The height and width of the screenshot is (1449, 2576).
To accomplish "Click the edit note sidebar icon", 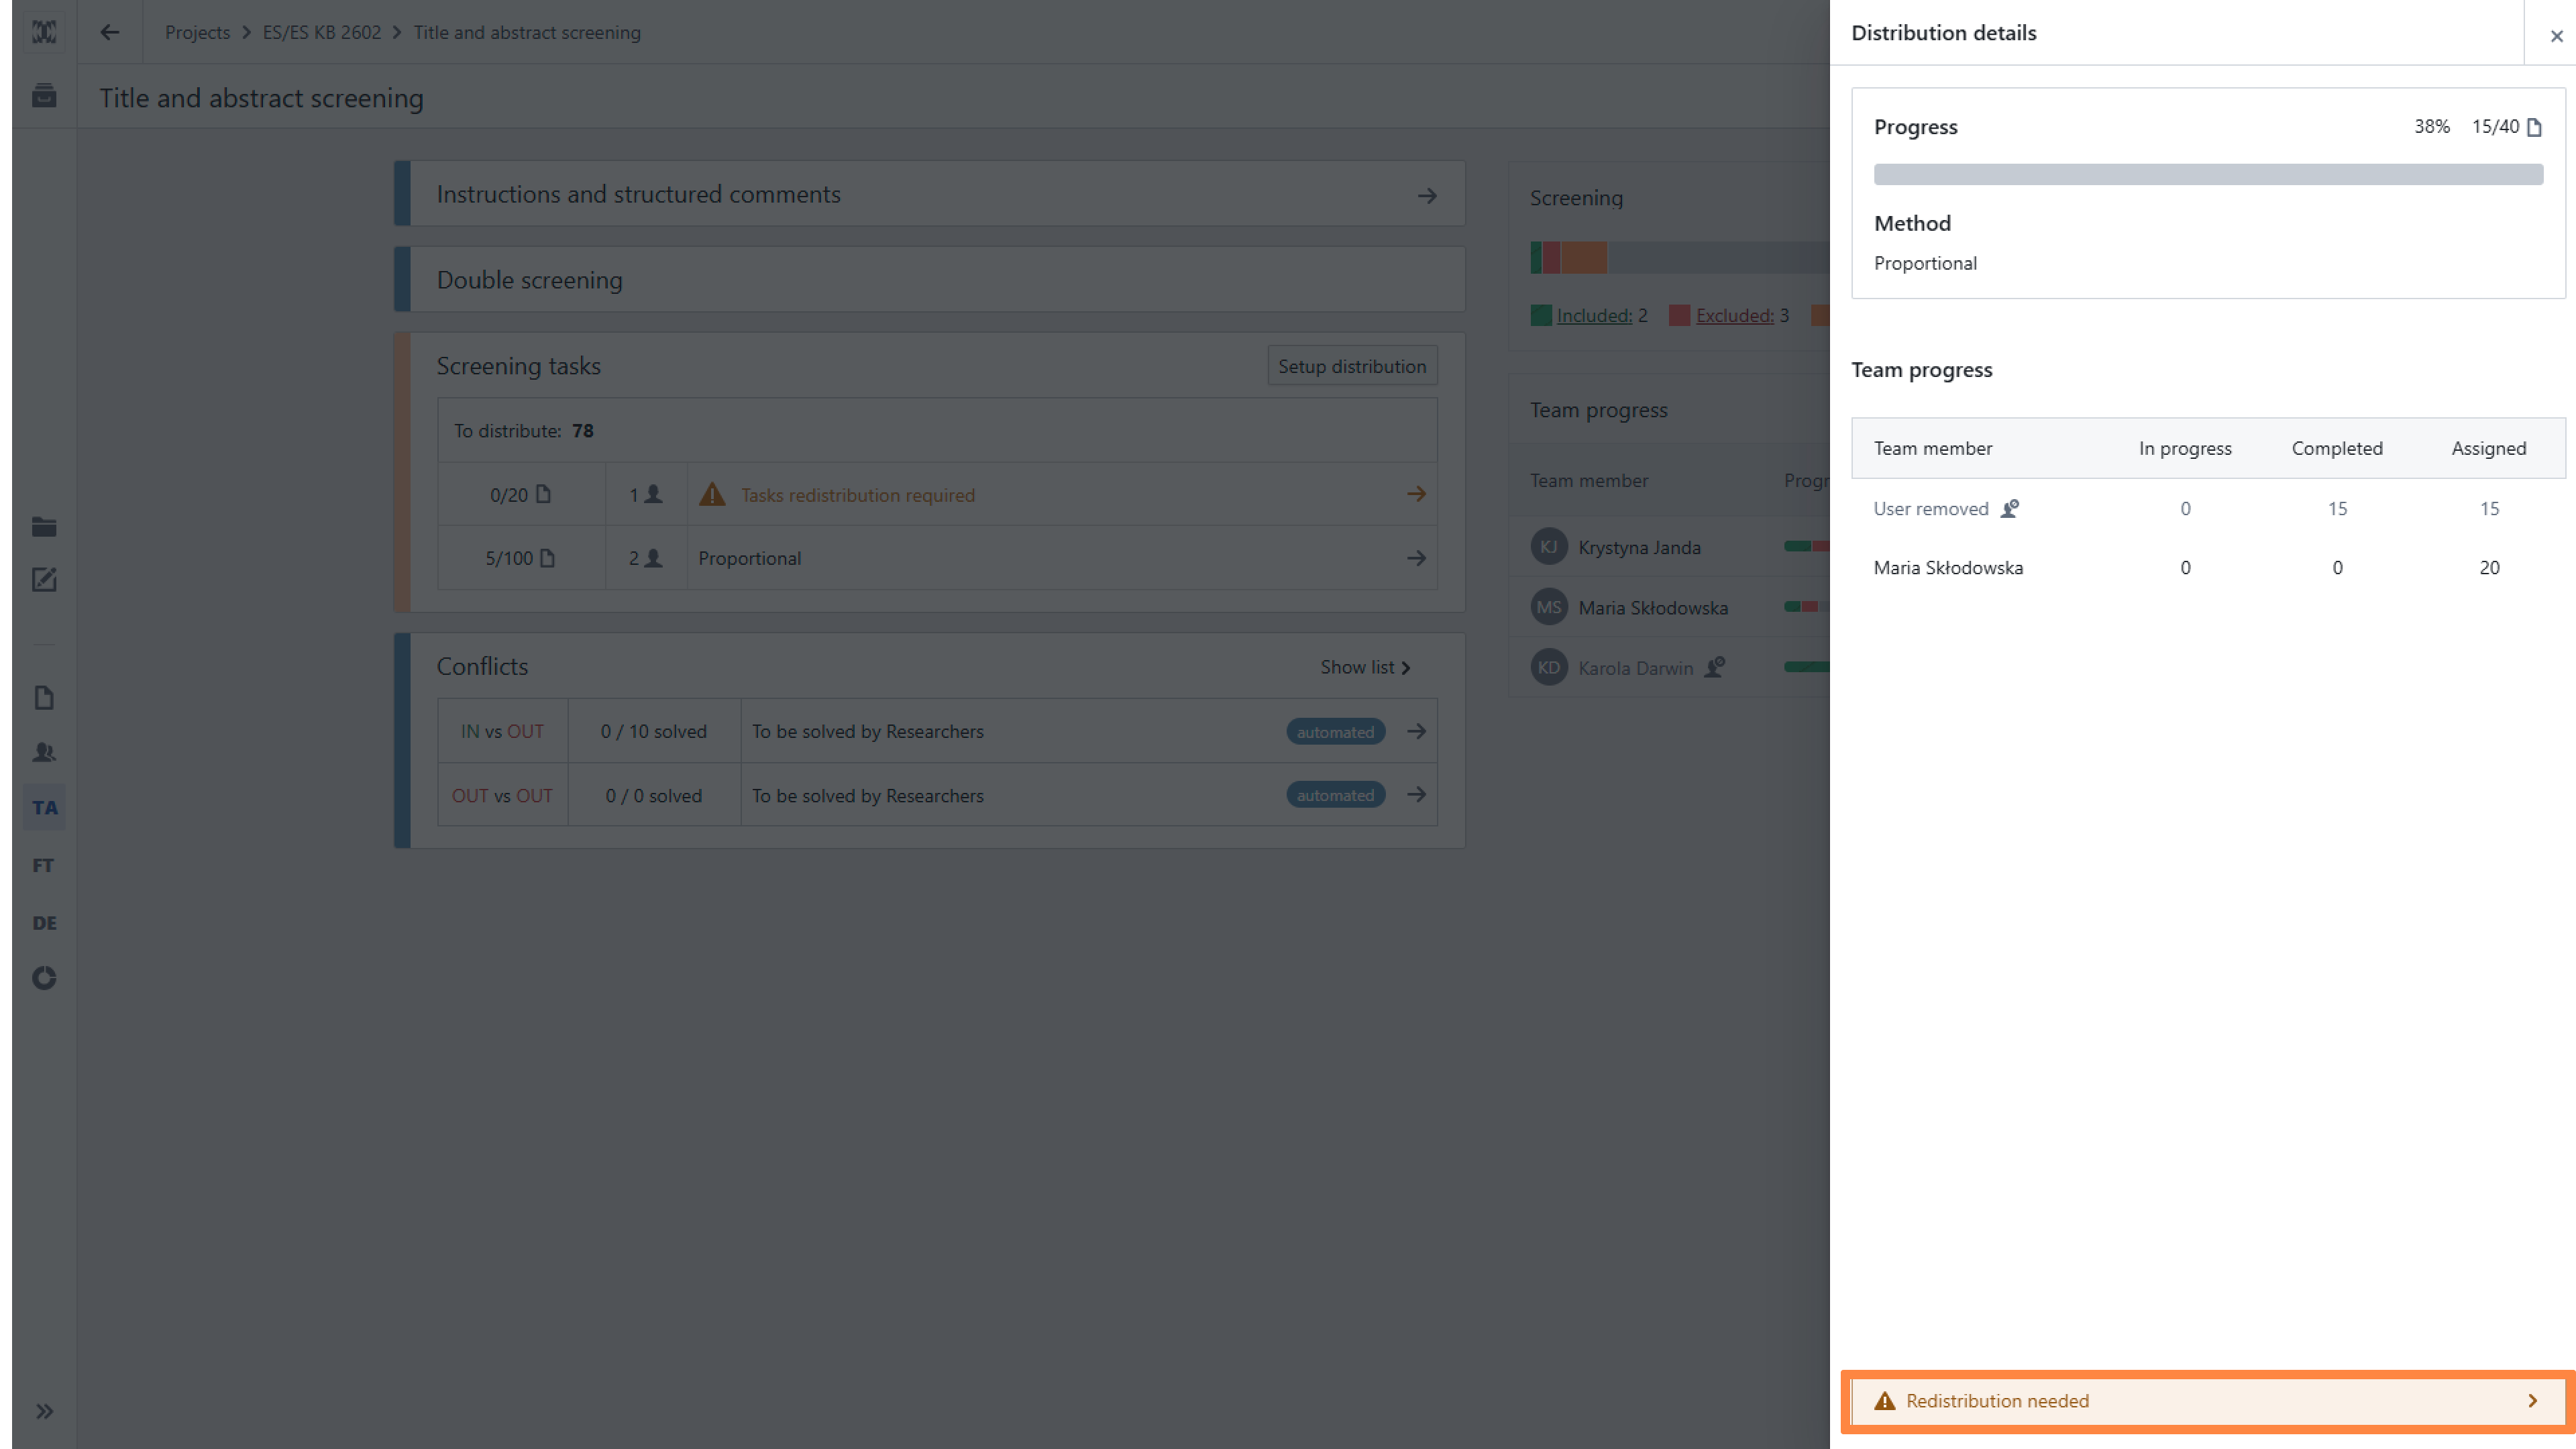I will coord(44,580).
